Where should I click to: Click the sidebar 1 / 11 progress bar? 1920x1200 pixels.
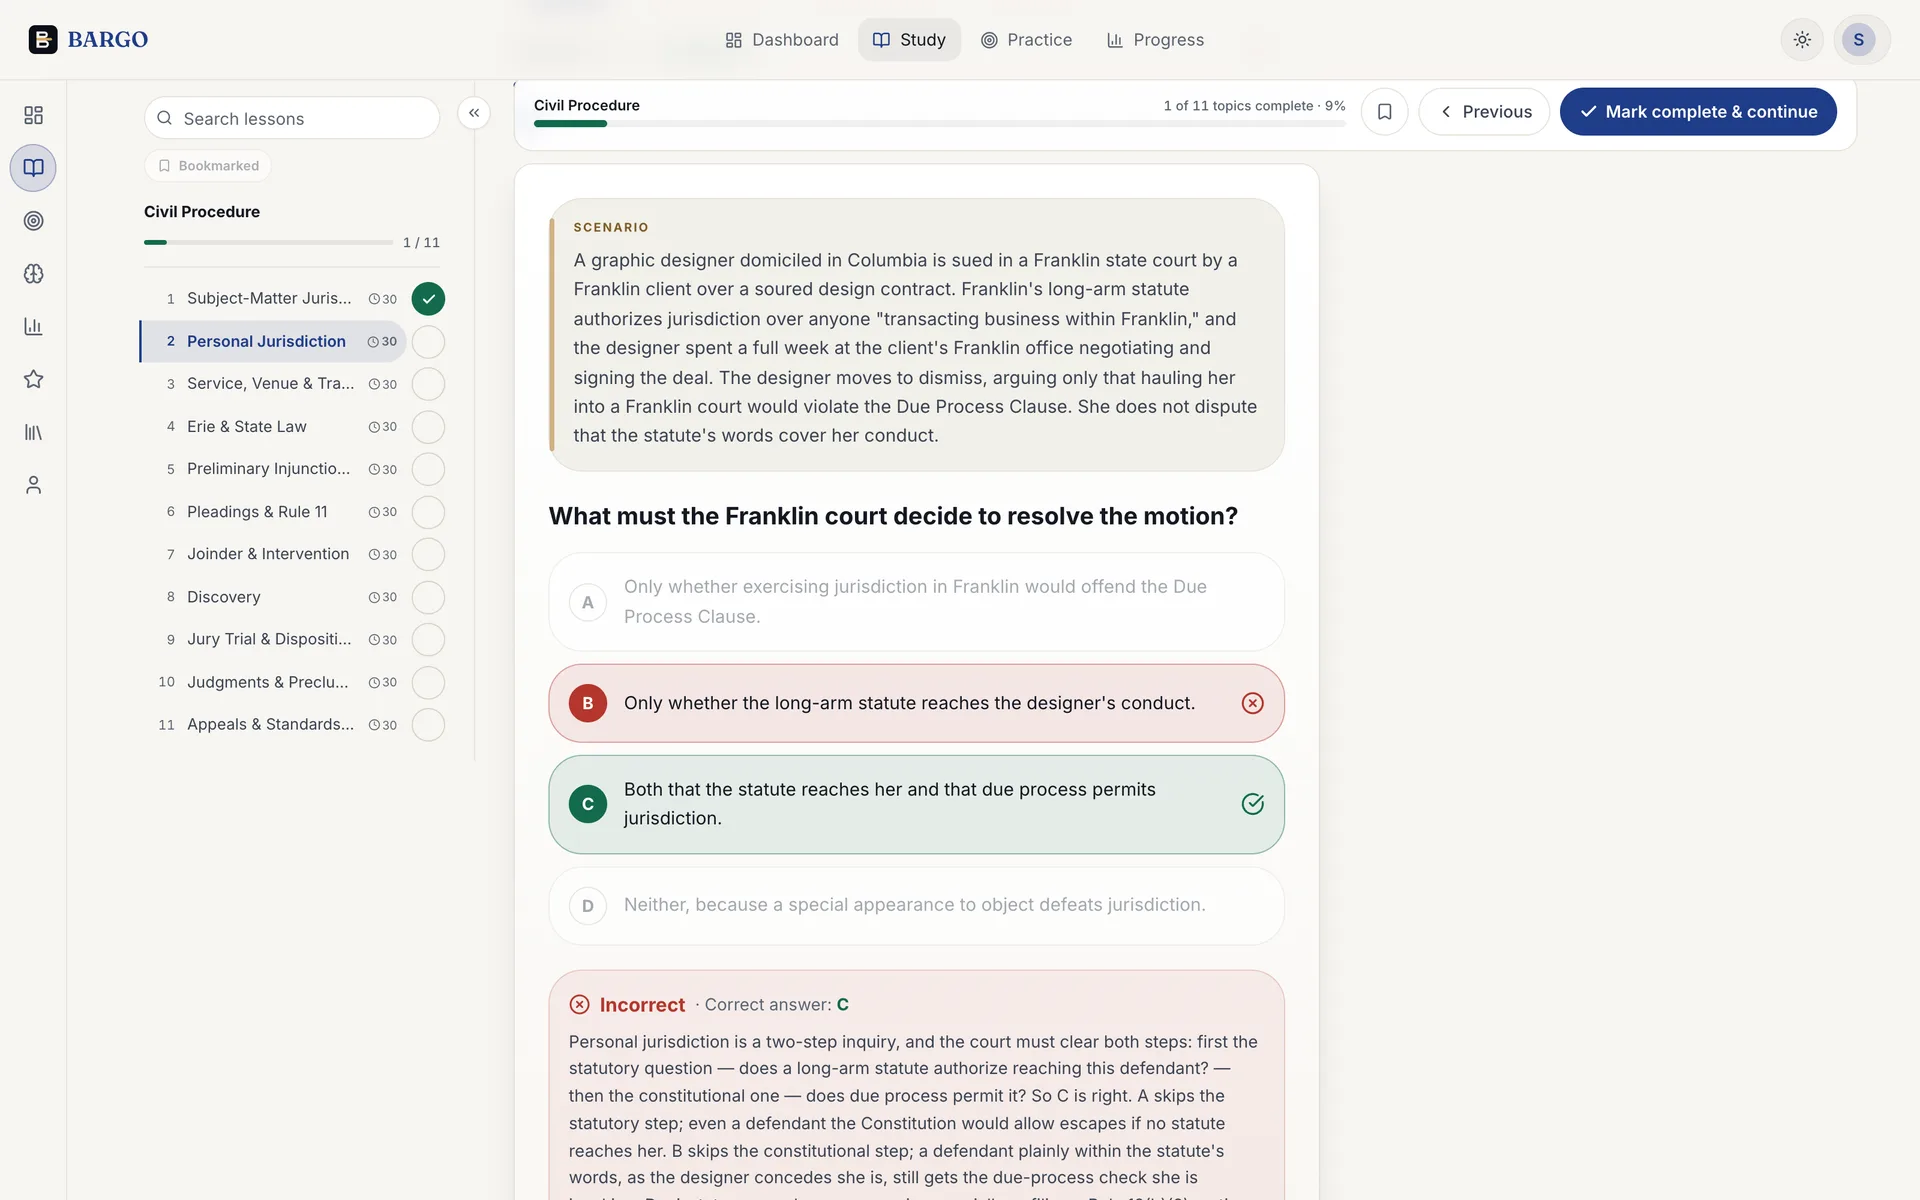[x=268, y=242]
